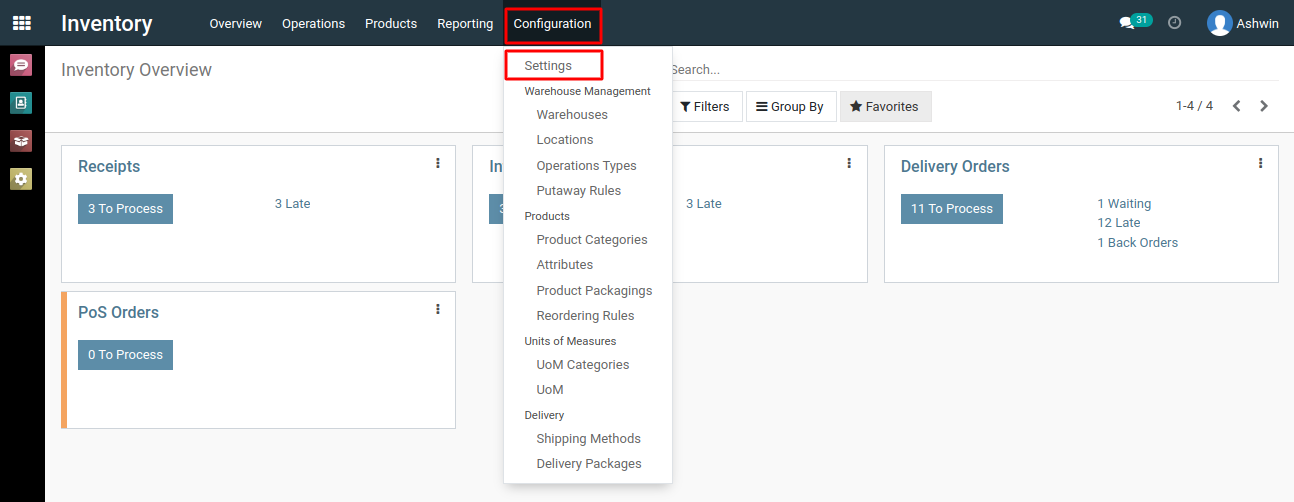Select Locations menu entry
This screenshot has width=1294, height=502.
pos(565,140)
